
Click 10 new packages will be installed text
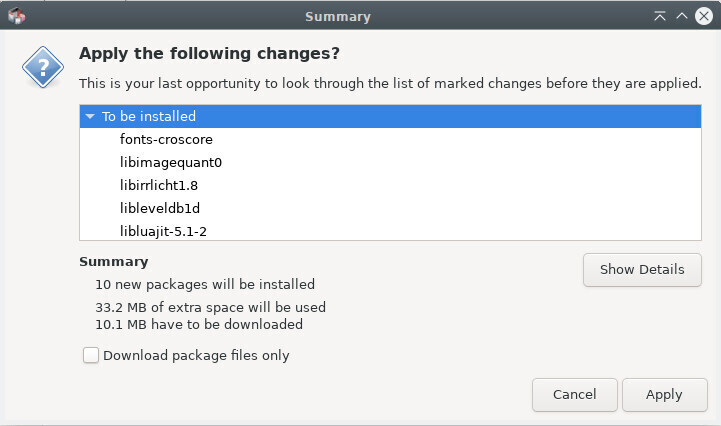[205, 284]
